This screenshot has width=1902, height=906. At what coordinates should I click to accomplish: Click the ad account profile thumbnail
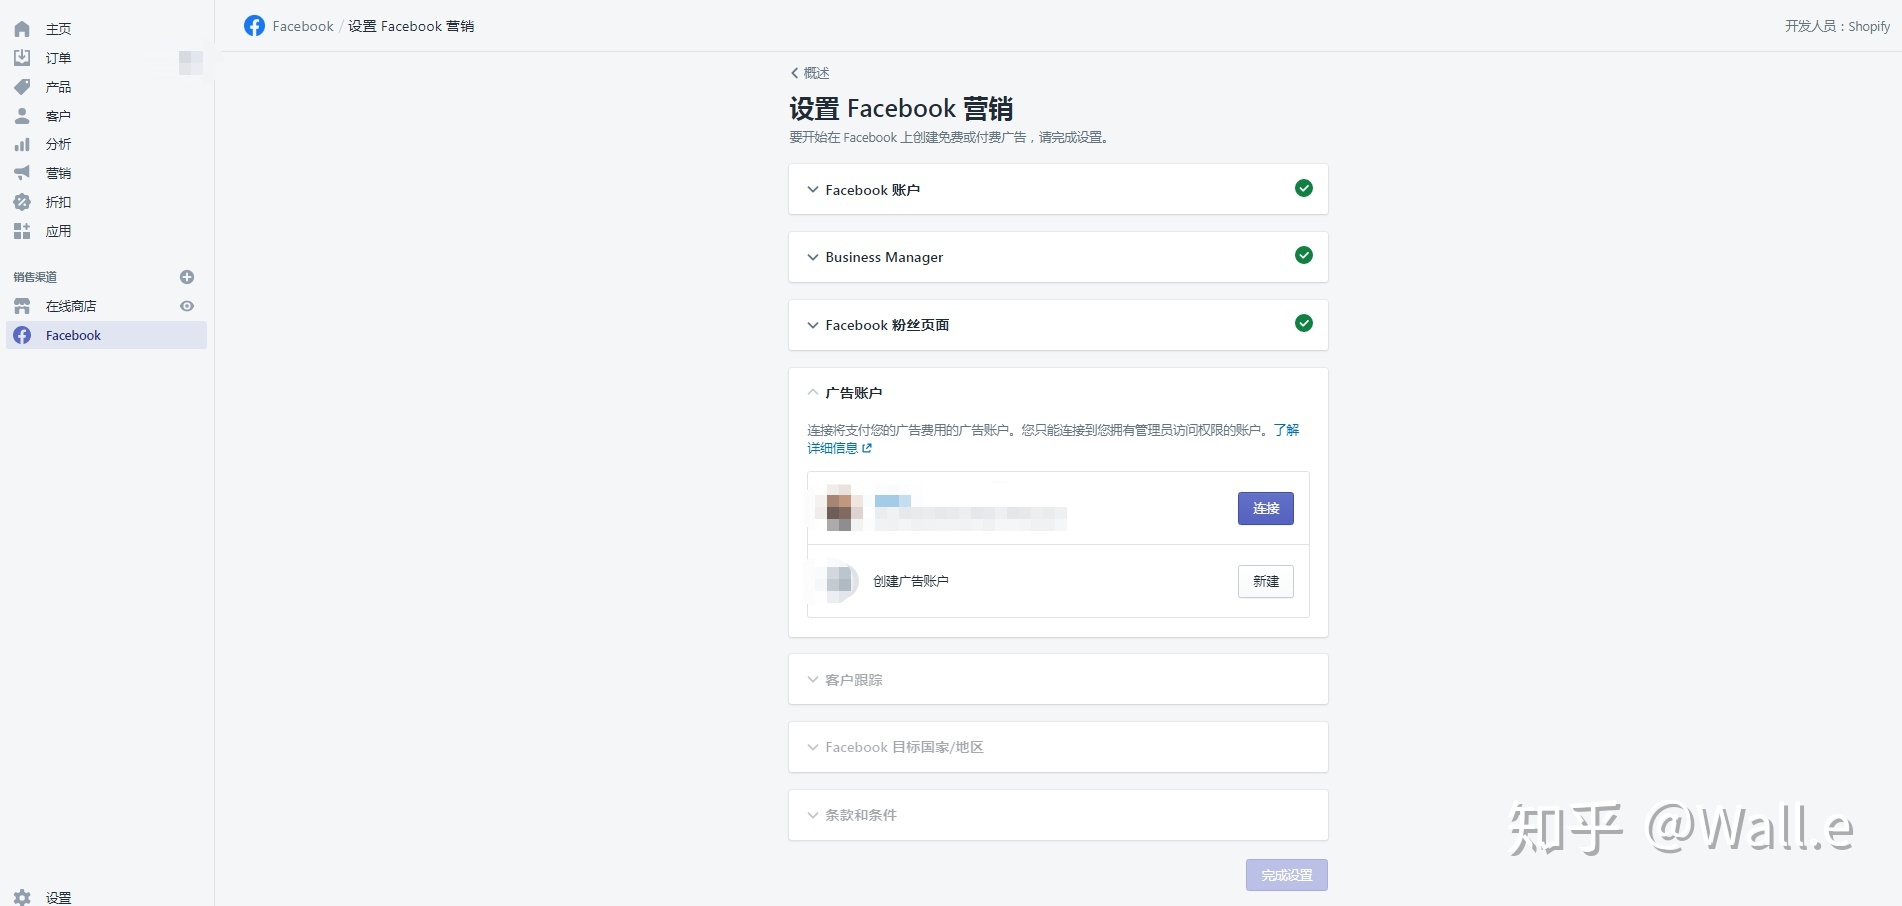pyautogui.click(x=839, y=508)
